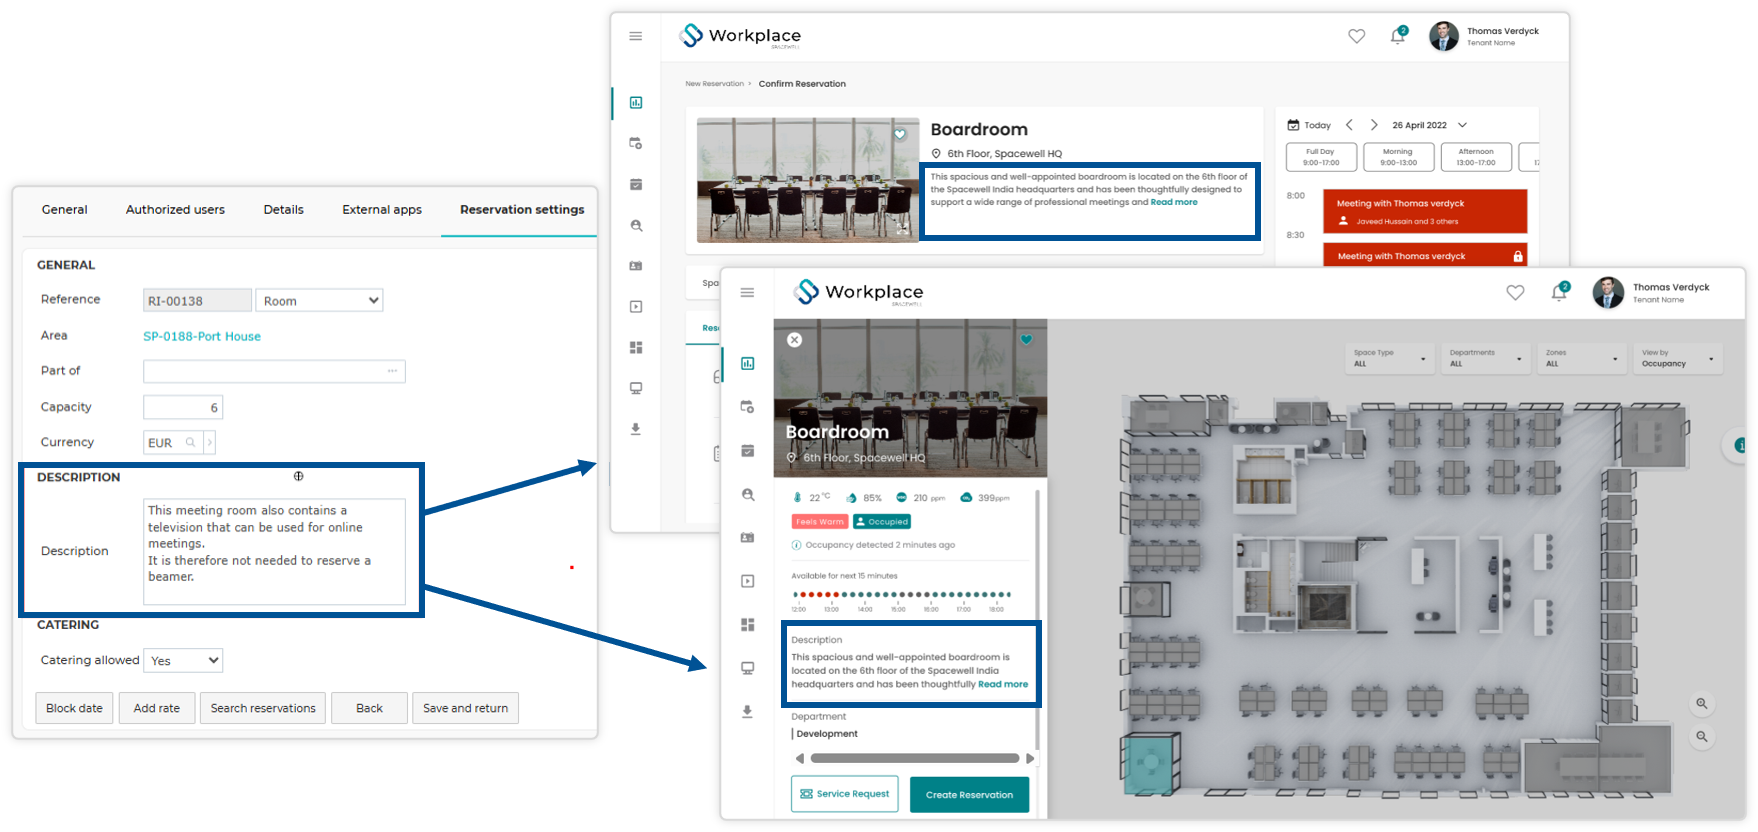The height and width of the screenshot is (832, 1758).
Task: Click notification bell in Confirm Reservation window
Action: (1398, 36)
